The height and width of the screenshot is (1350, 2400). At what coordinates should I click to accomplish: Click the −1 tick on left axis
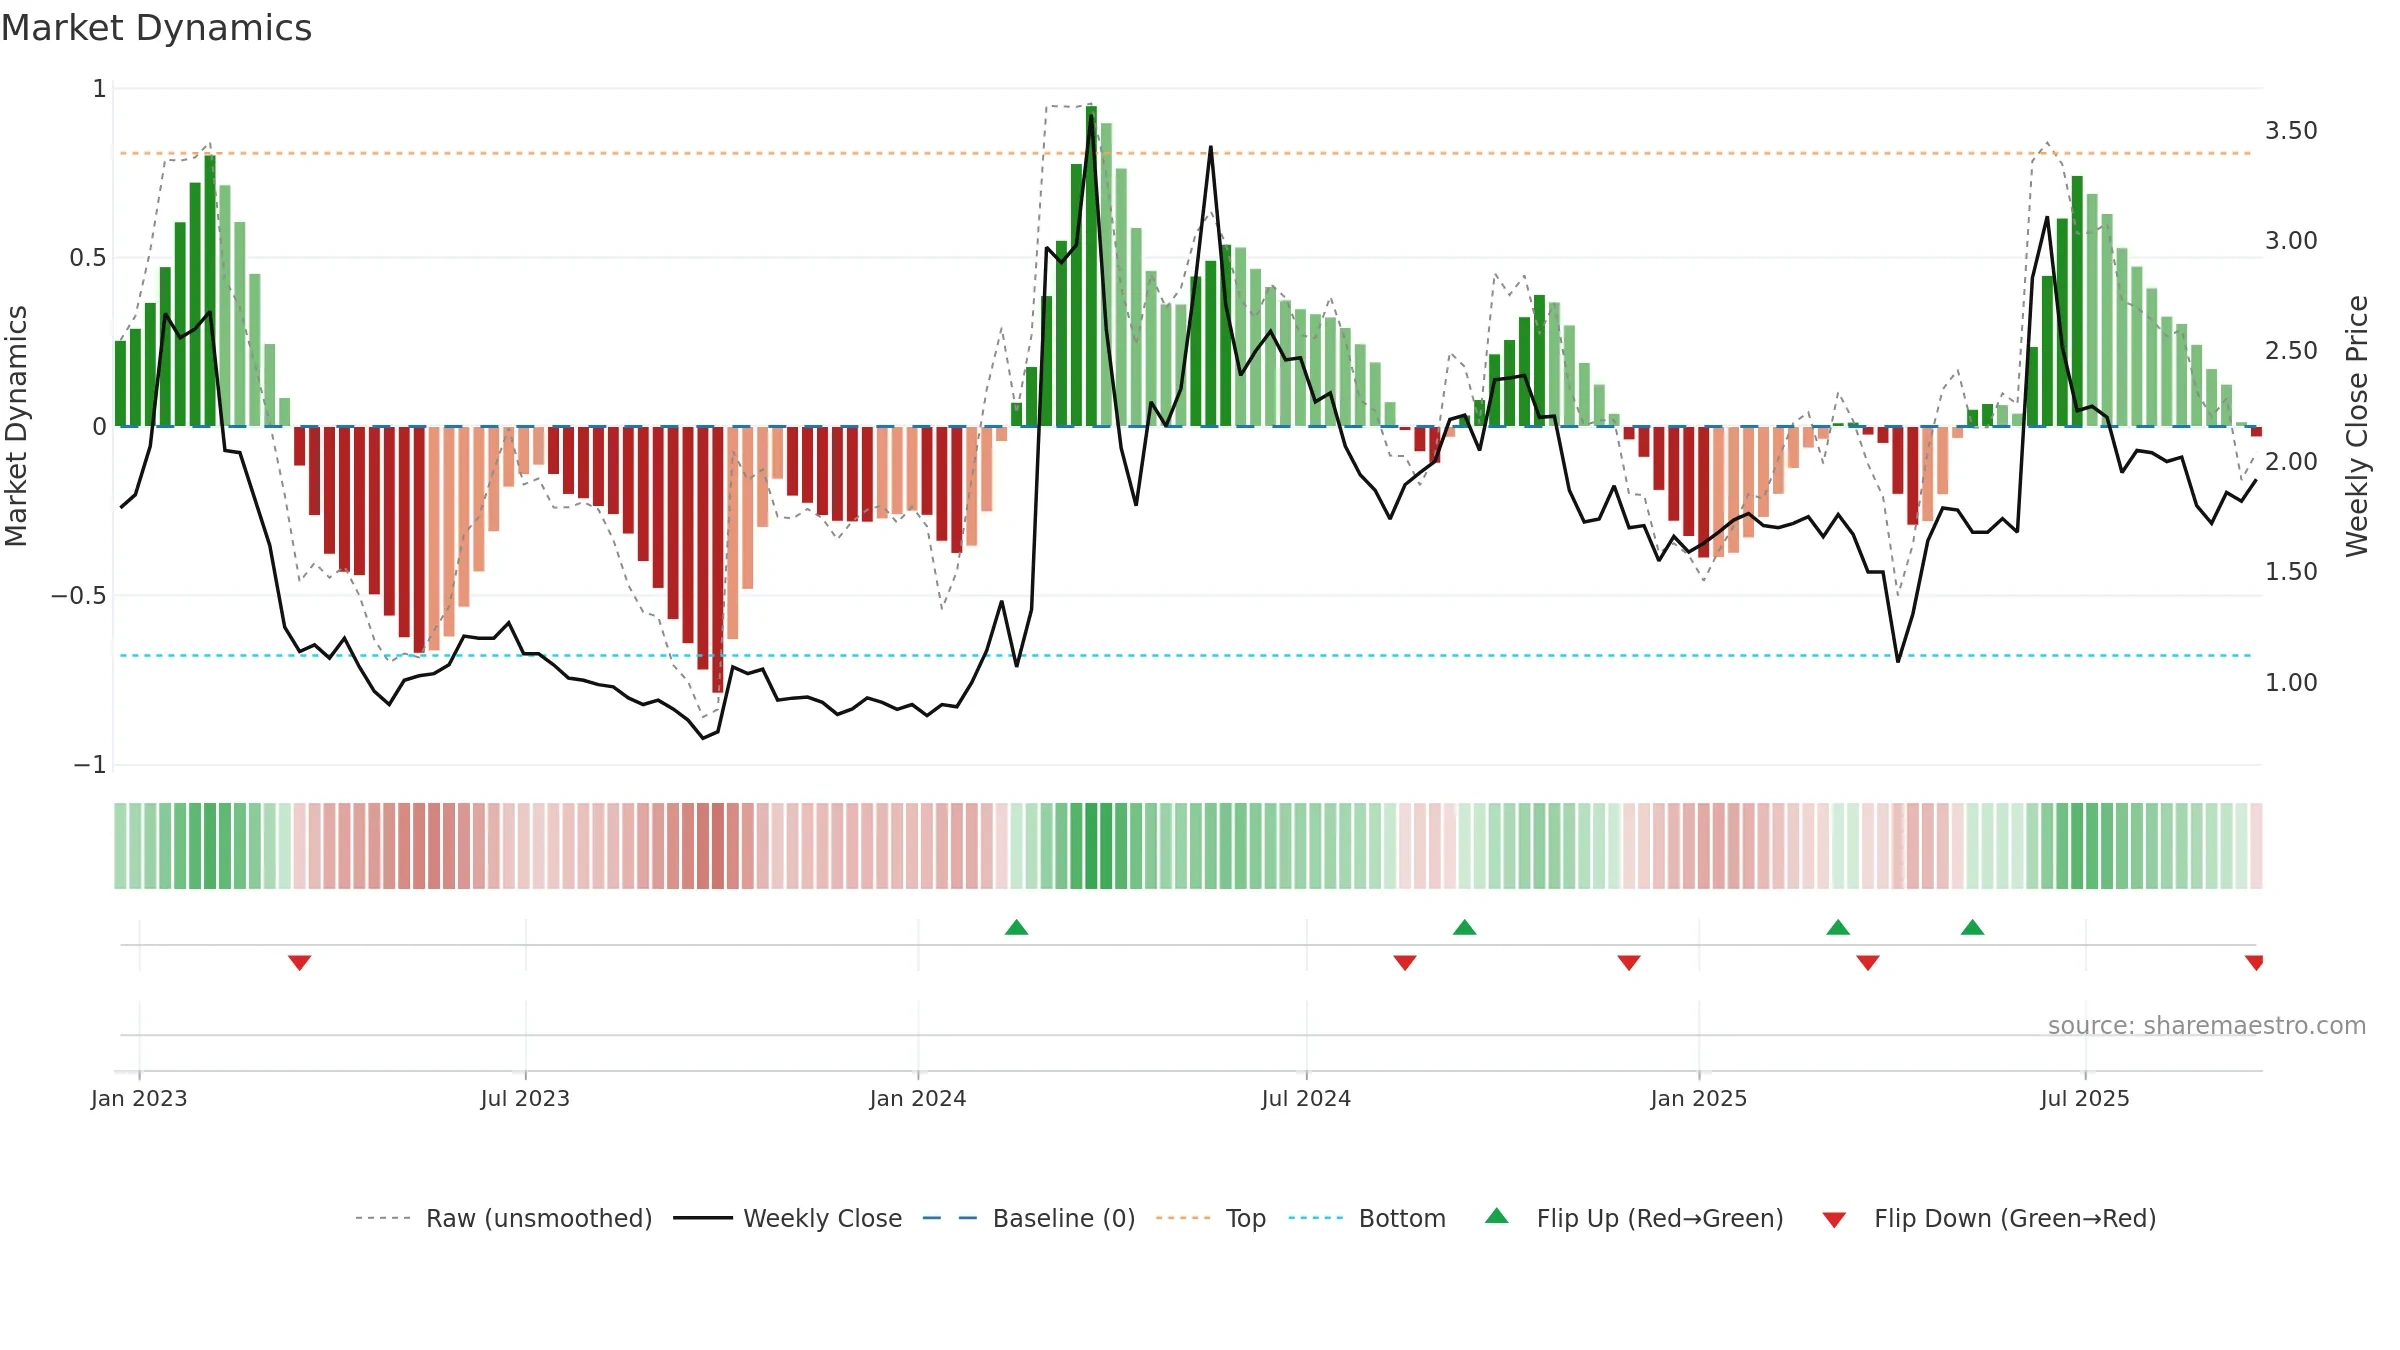(89, 765)
